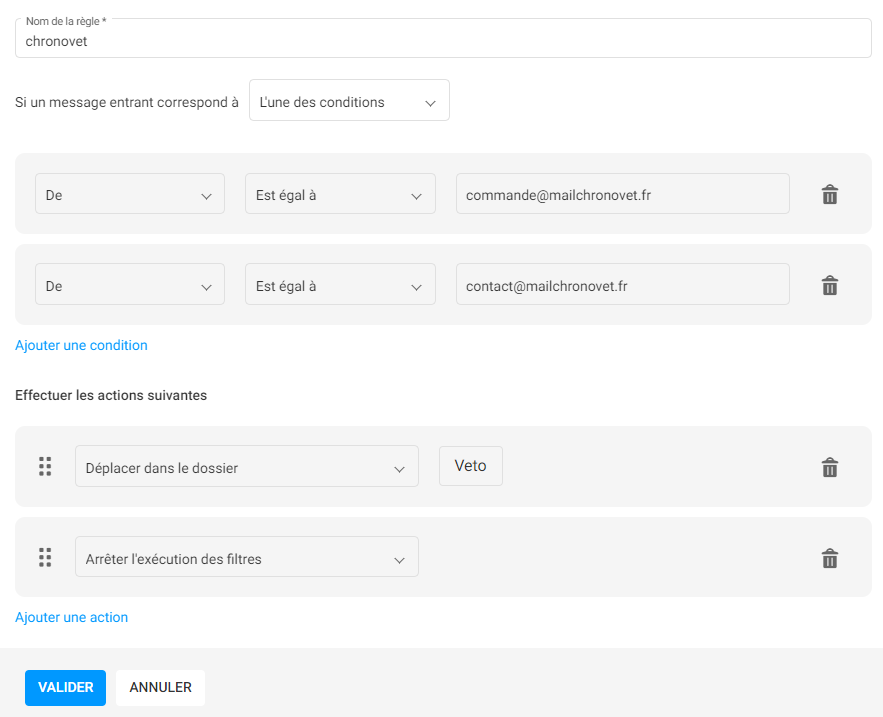Cancel editing with ANNULER button
883x717 pixels.
tap(160, 688)
